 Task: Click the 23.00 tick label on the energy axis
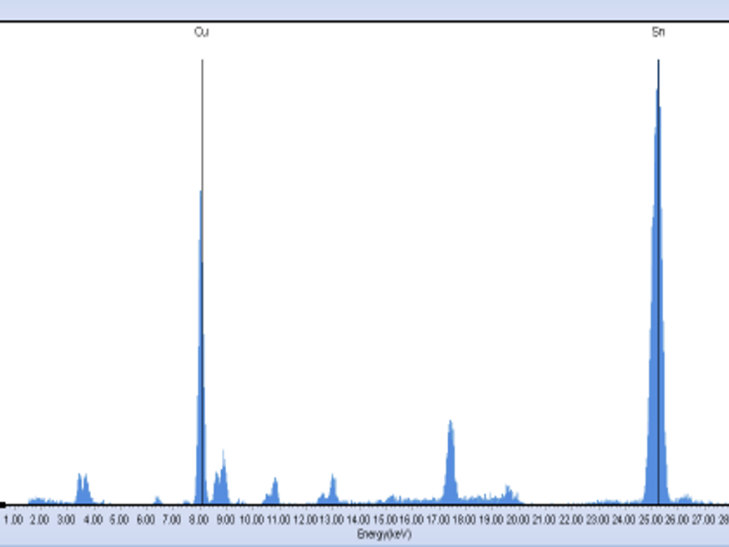(597, 520)
